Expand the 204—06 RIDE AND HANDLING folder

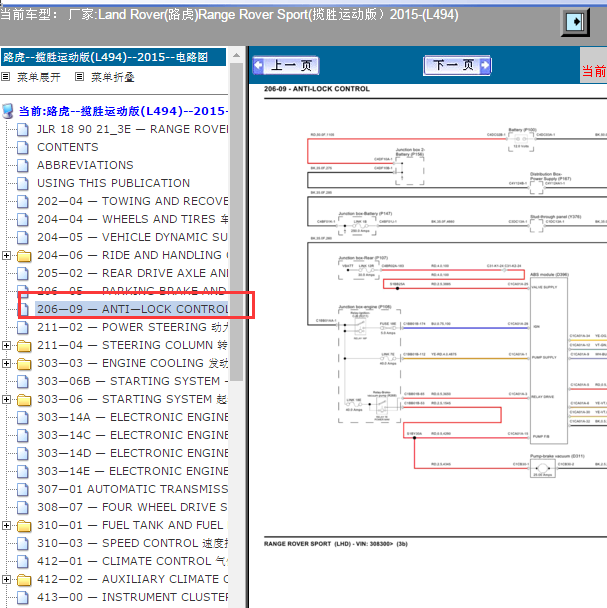click(6, 256)
